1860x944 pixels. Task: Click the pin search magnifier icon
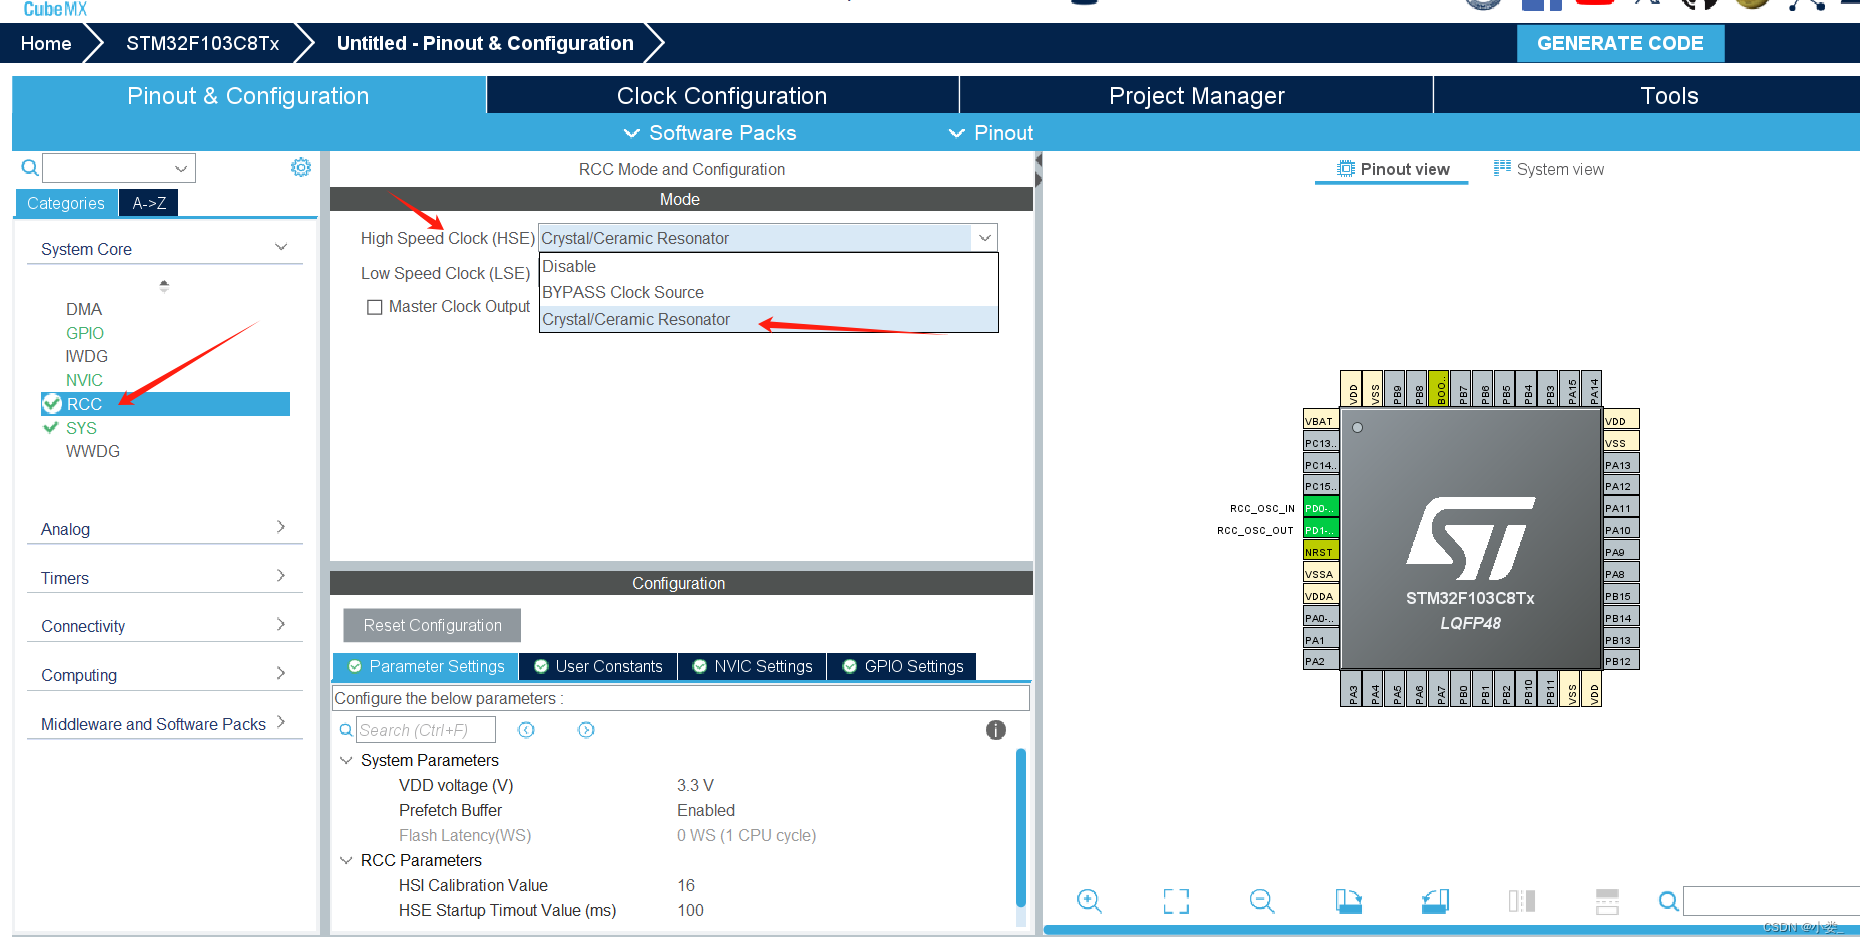pyautogui.click(x=1668, y=901)
